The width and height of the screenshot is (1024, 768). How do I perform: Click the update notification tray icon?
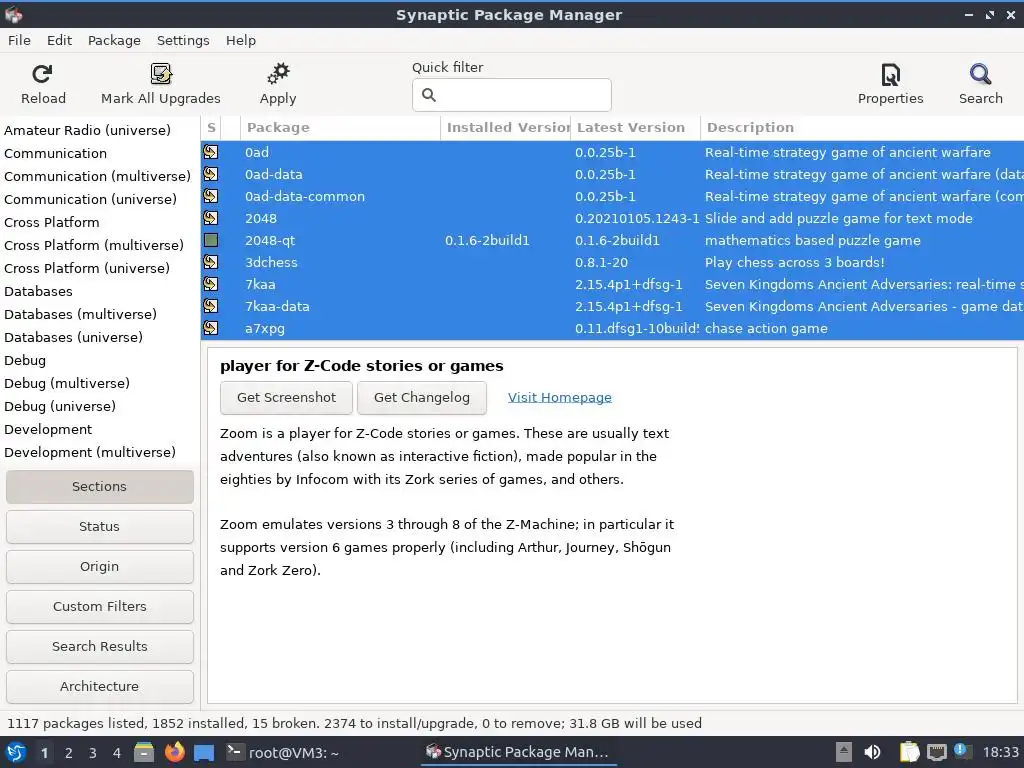pos(961,750)
